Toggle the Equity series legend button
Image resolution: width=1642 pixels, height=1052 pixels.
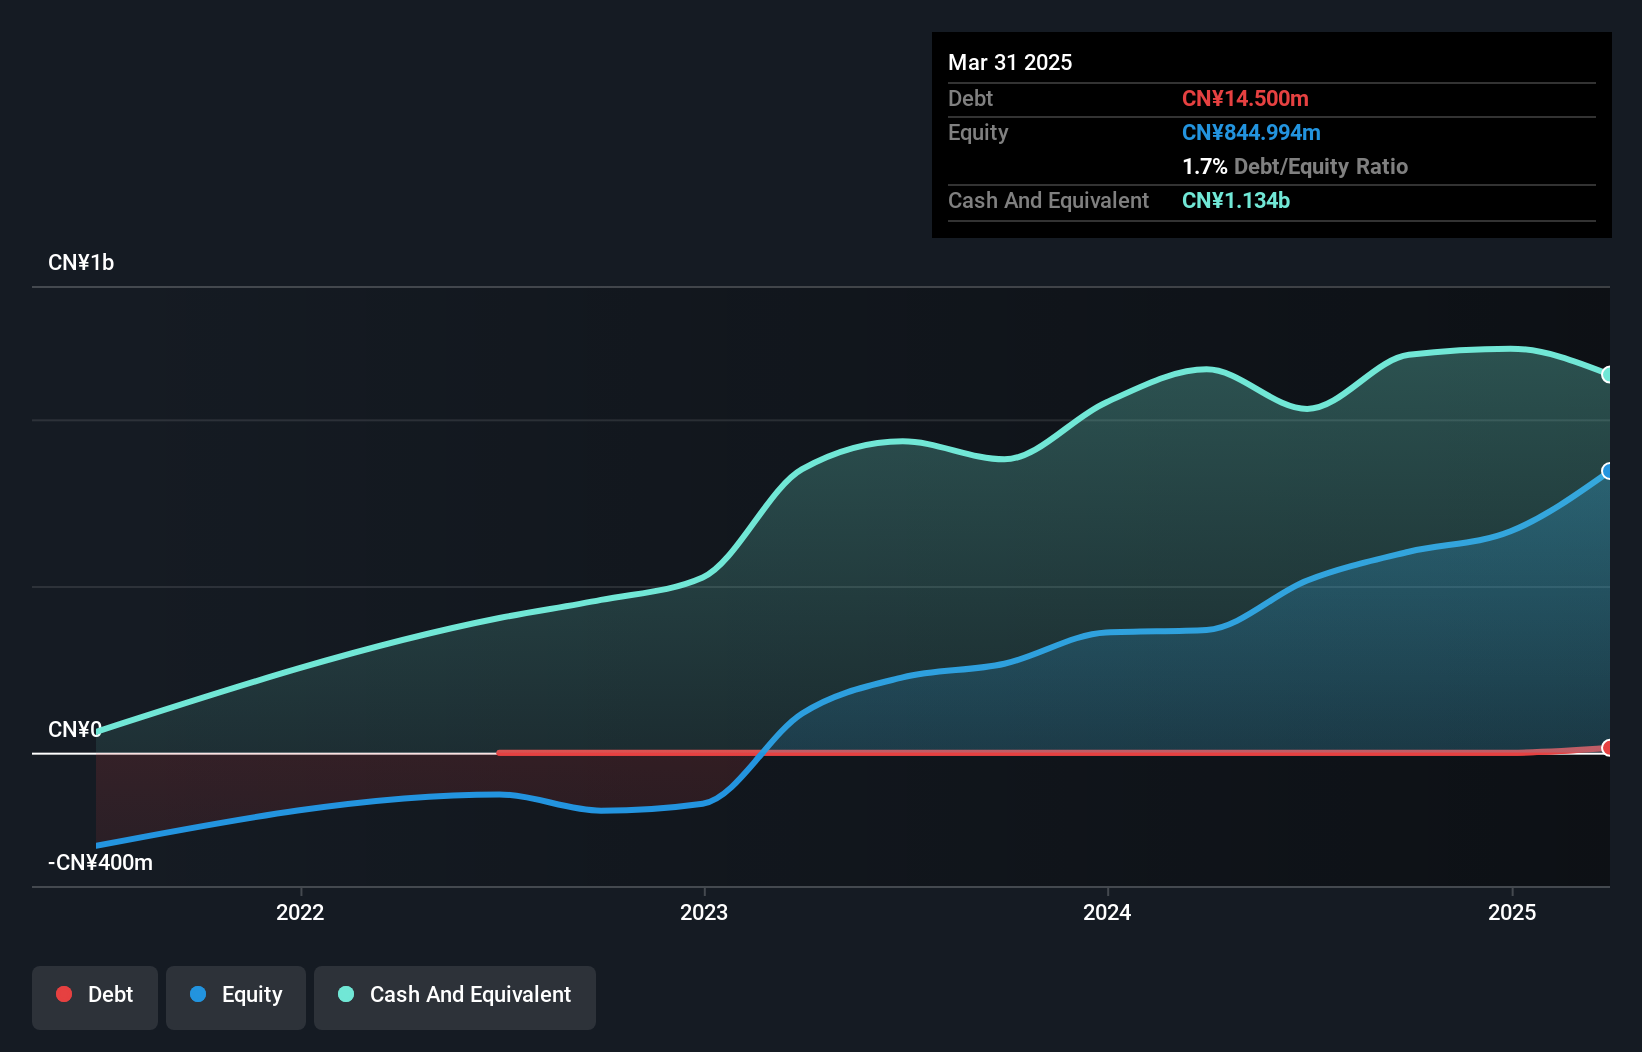tap(236, 997)
